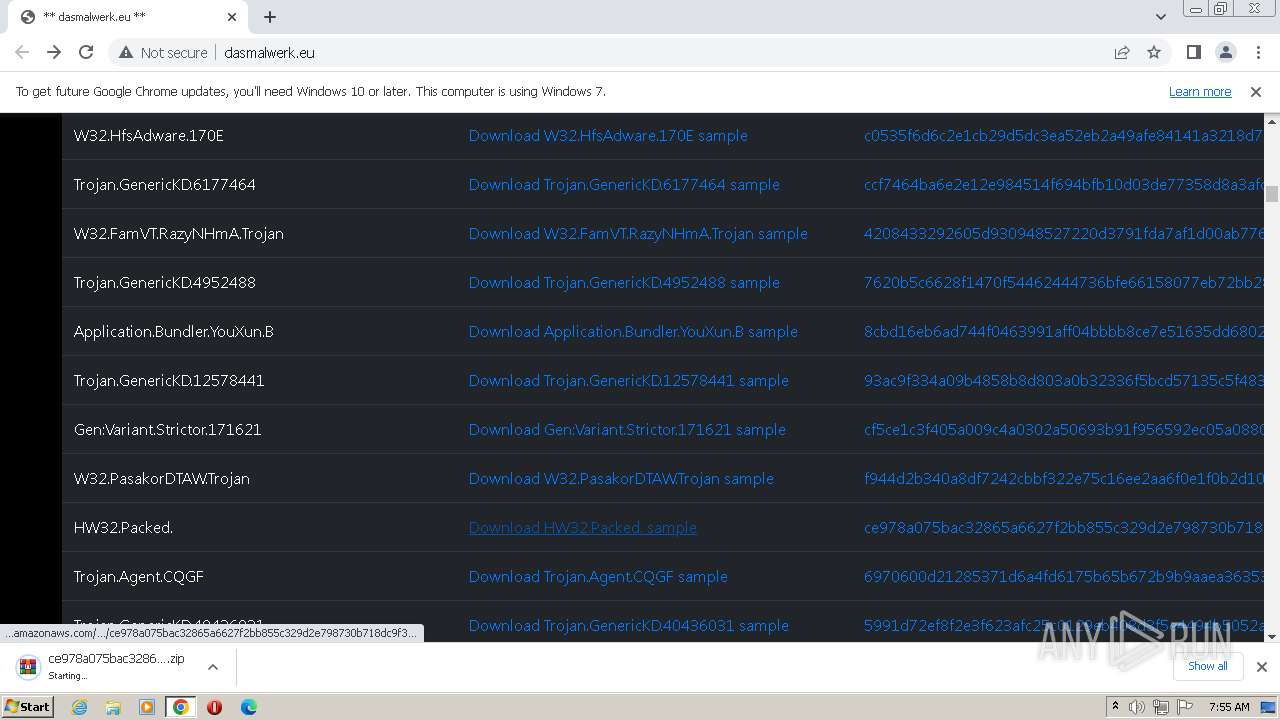Open Windows Explorer folder from taskbar
Image resolution: width=1280 pixels, height=720 pixels.
tap(113, 707)
